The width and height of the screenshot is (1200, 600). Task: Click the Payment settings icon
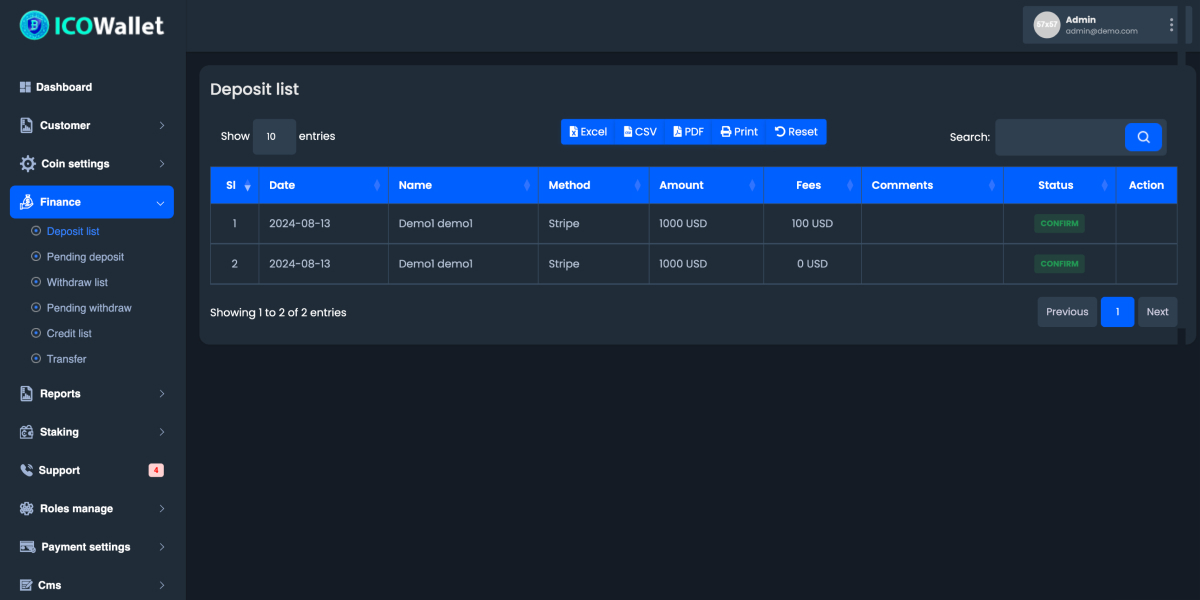tap(26, 546)
